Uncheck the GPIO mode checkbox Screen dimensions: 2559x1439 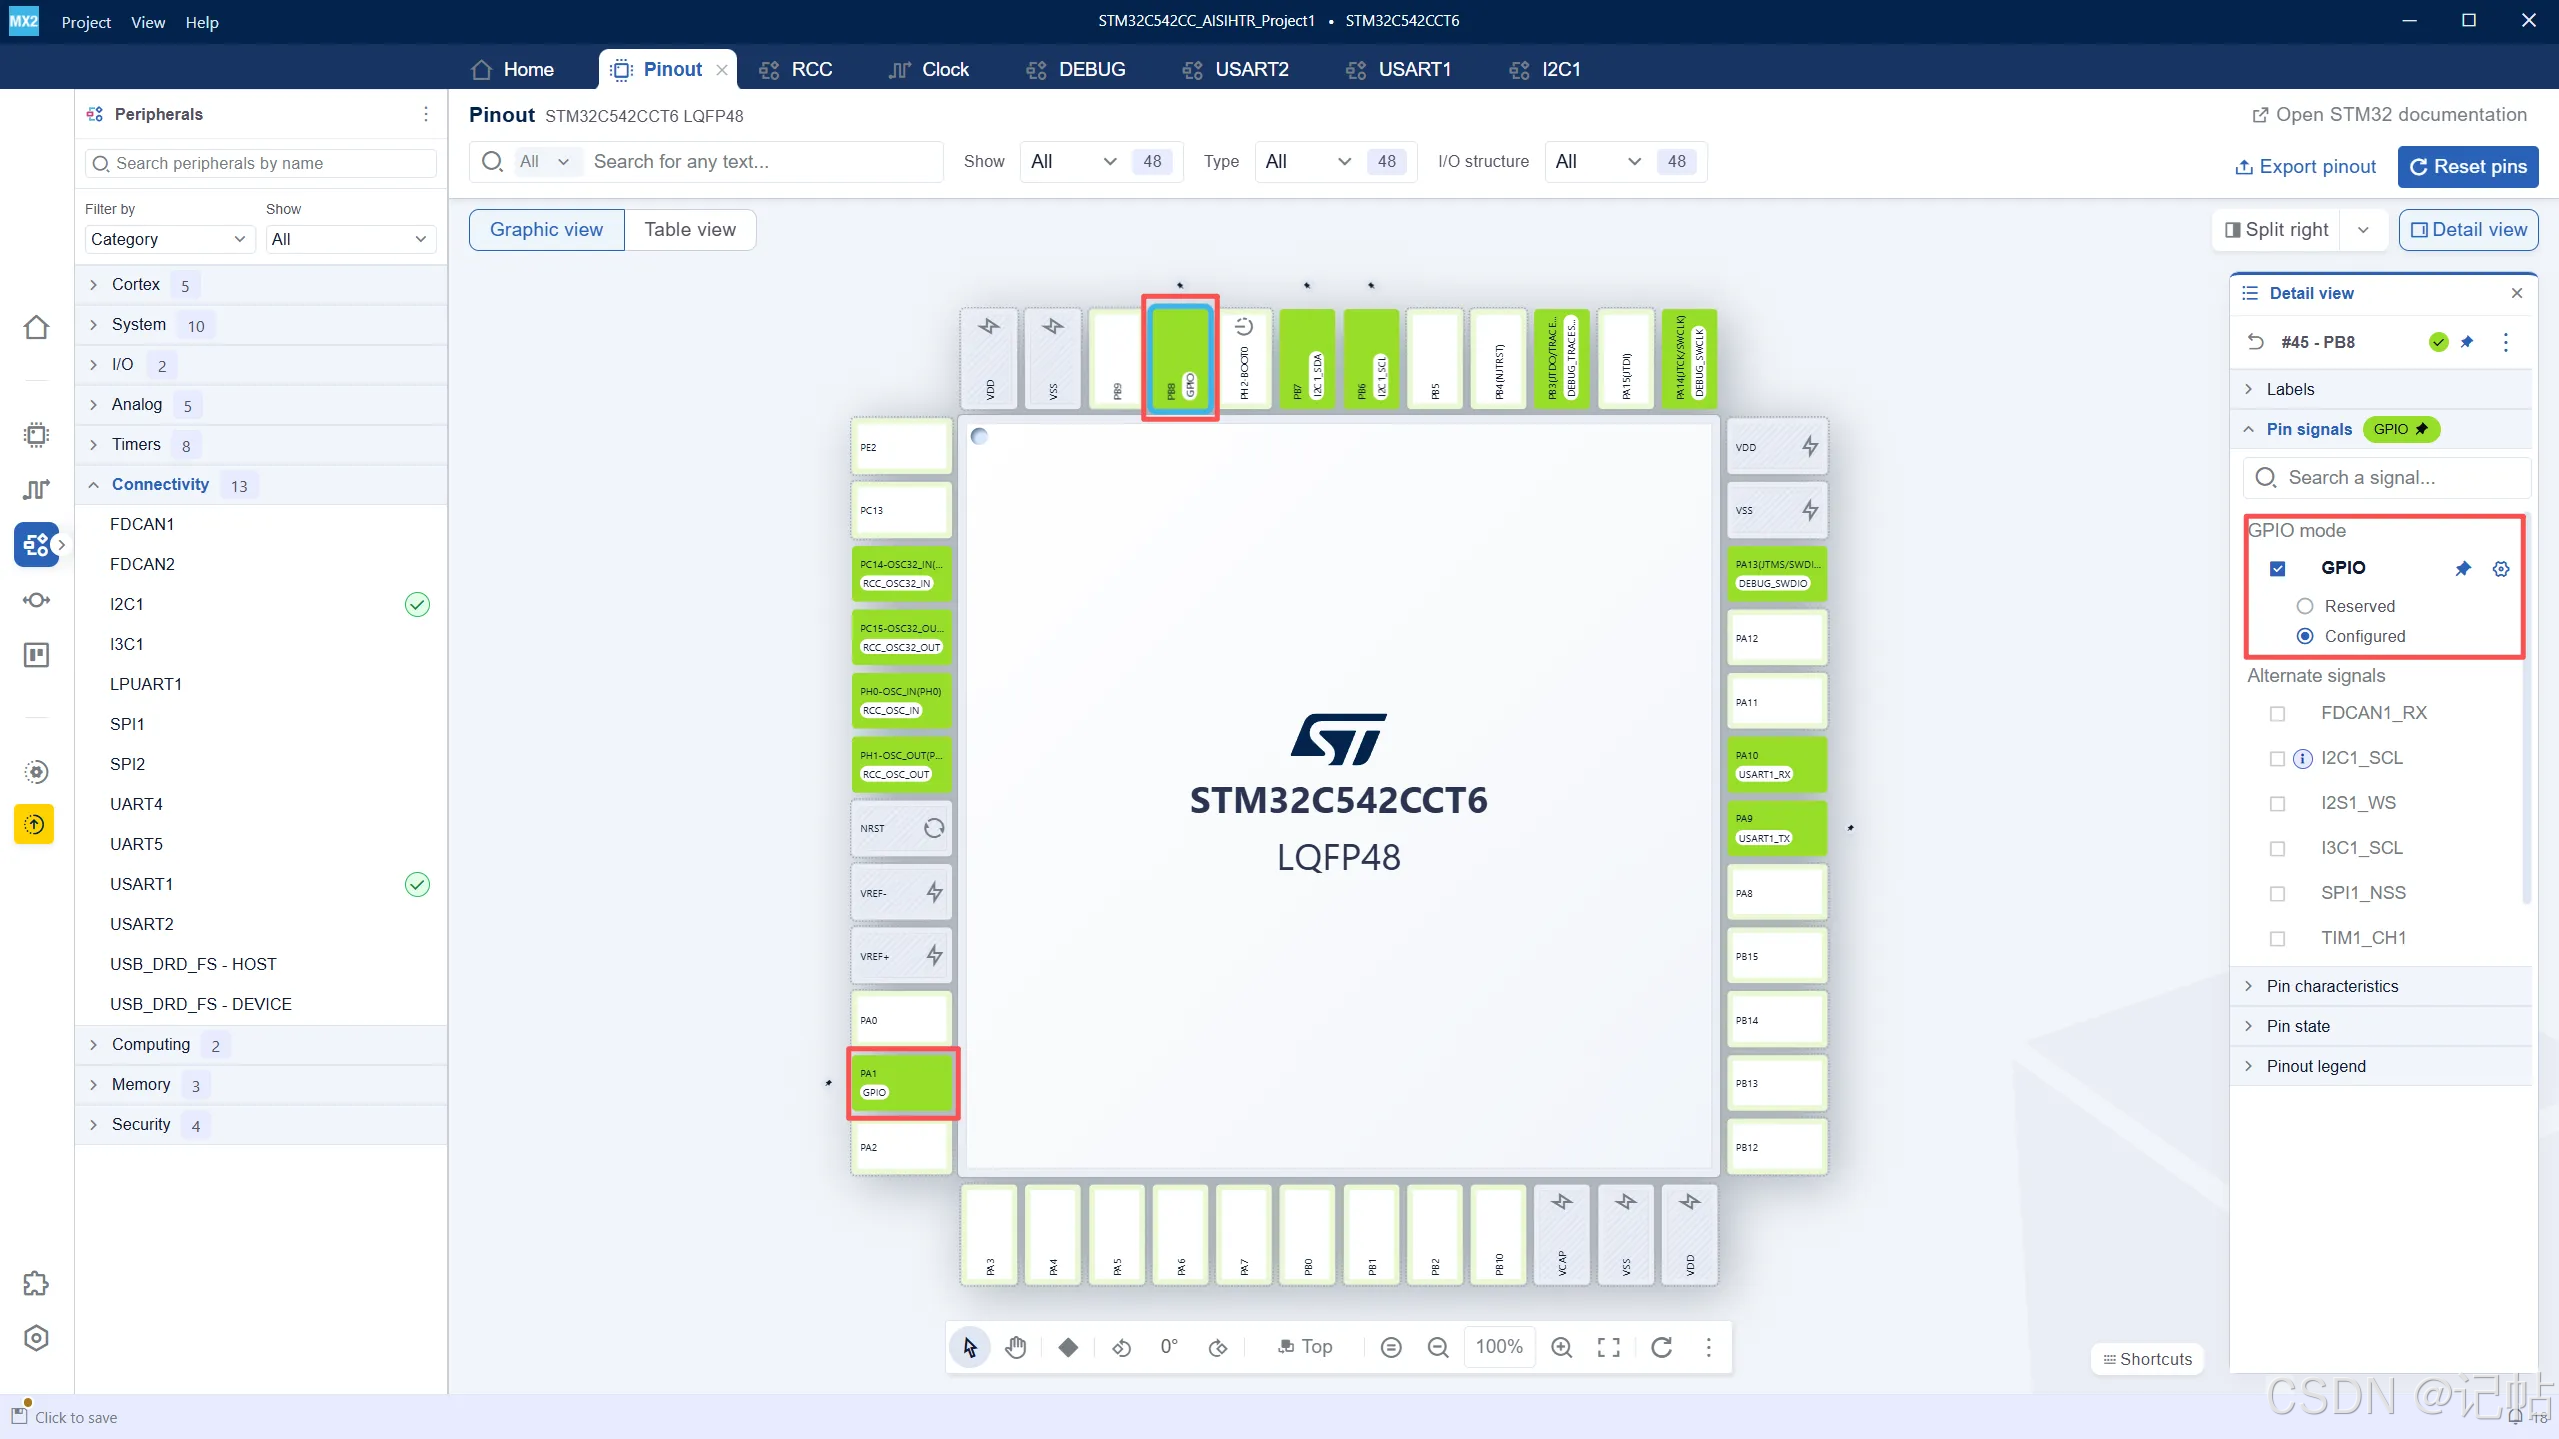coord(2278,568)
